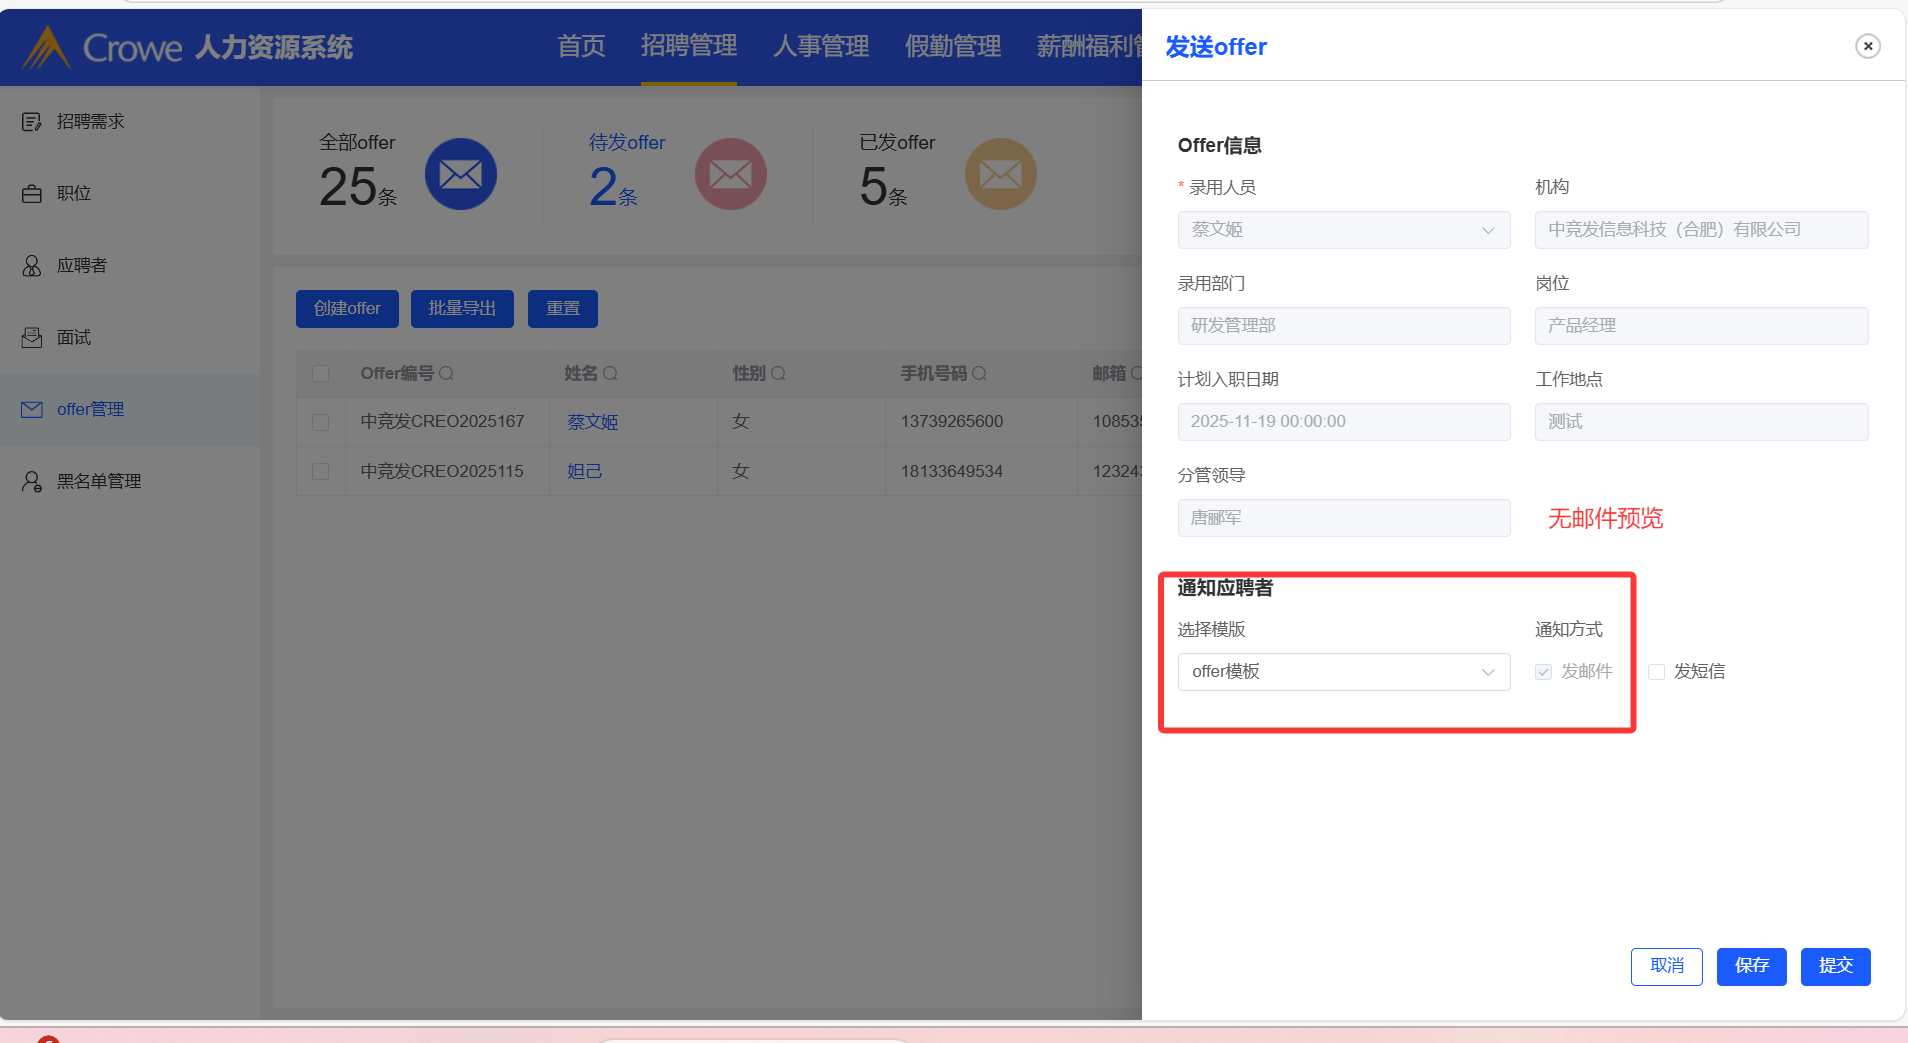Open 面试 in the sidebar

pos(130,338)
